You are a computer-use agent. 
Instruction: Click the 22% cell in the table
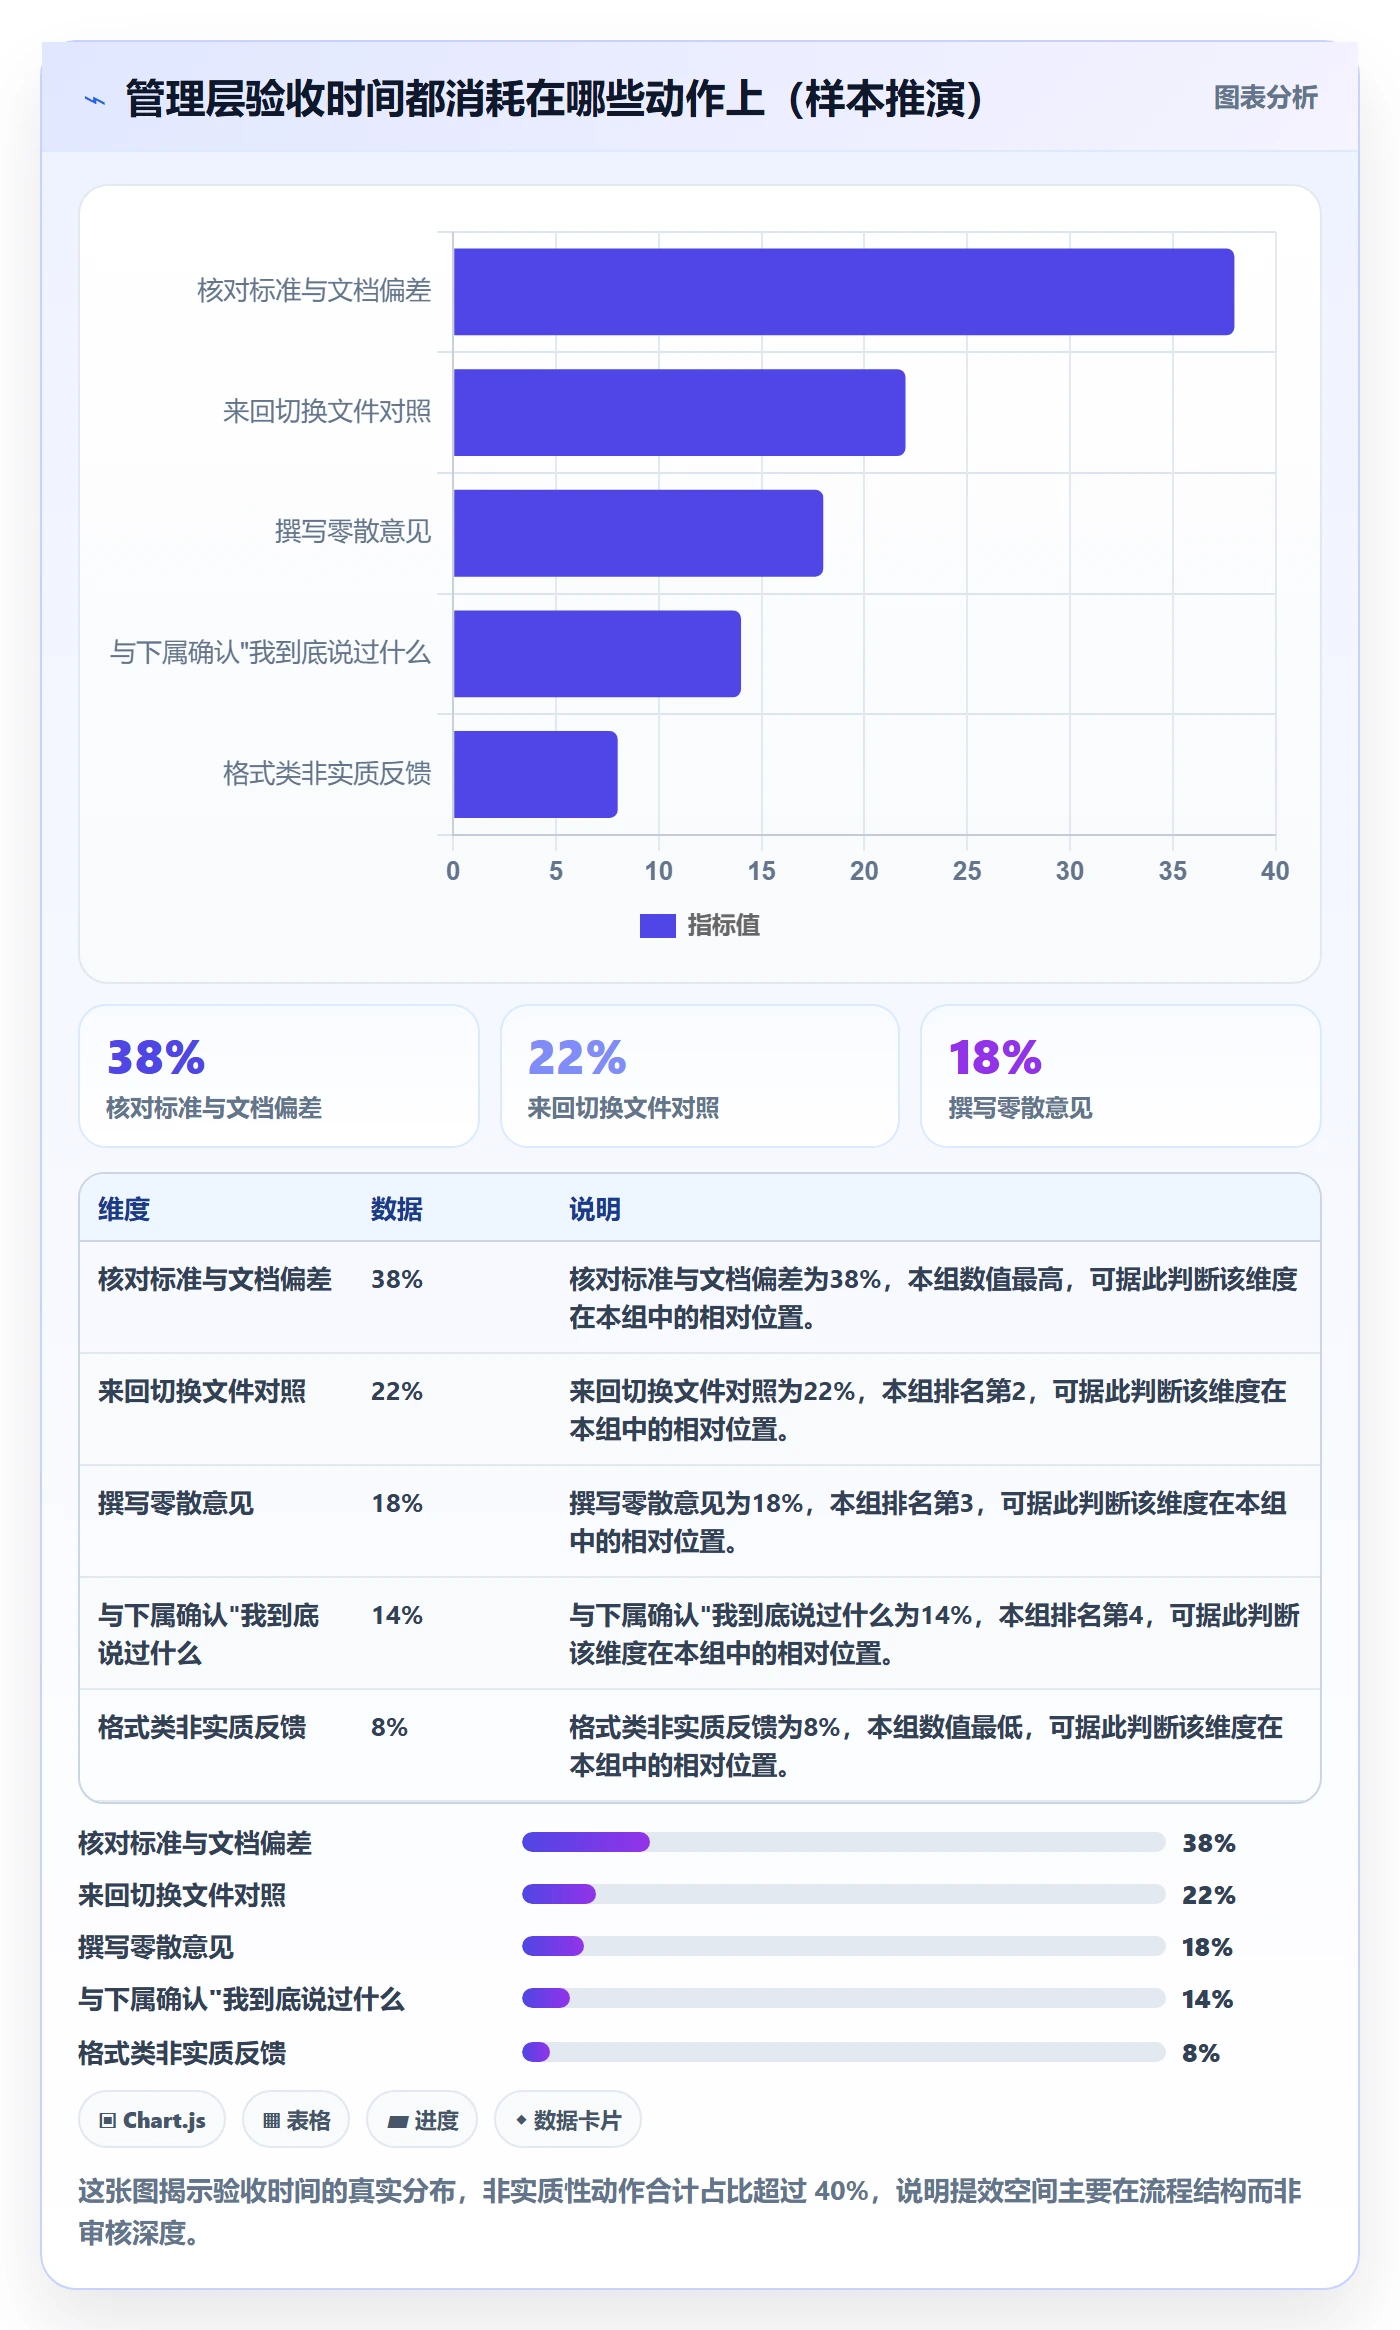(397, 1391)
